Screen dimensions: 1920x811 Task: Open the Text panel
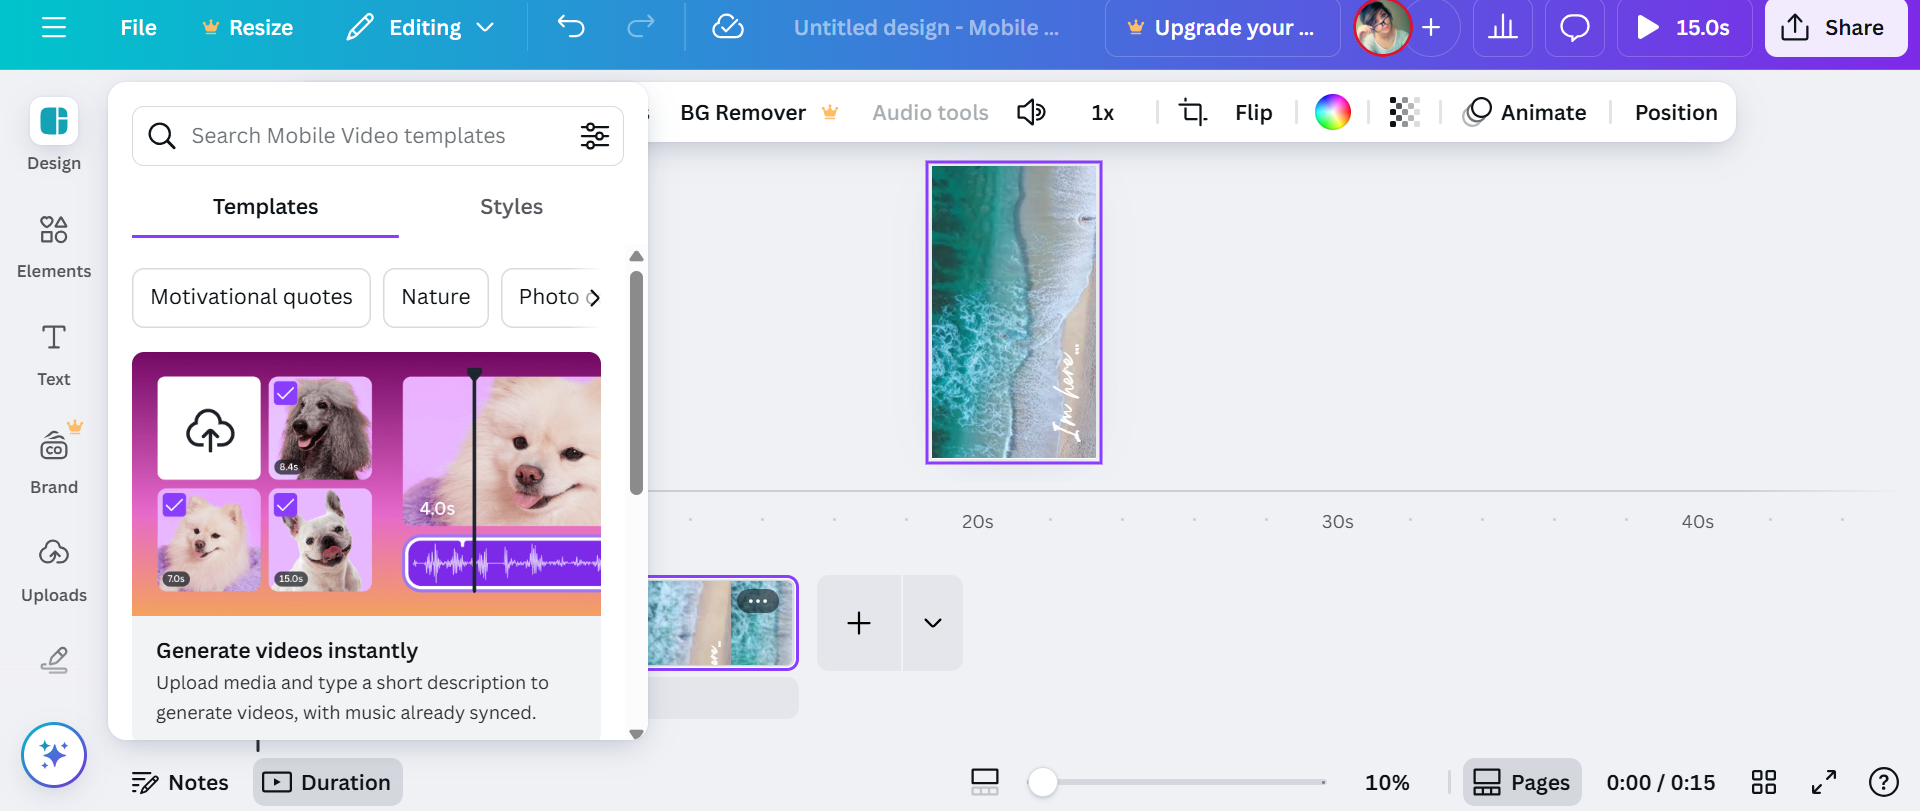point(54,354)
